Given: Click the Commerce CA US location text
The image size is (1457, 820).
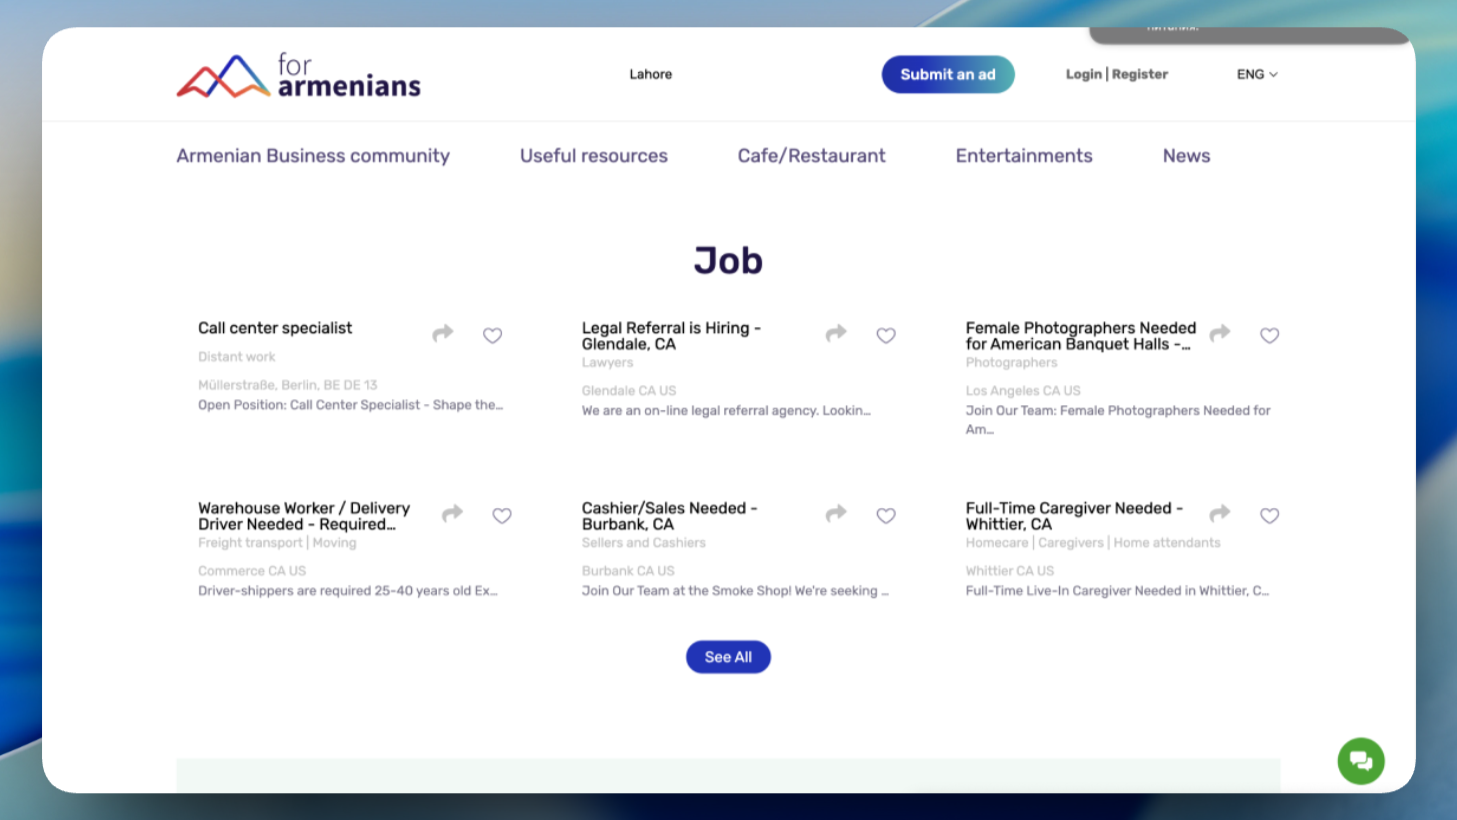Looking at the screenshot, I should coord(252,571).
